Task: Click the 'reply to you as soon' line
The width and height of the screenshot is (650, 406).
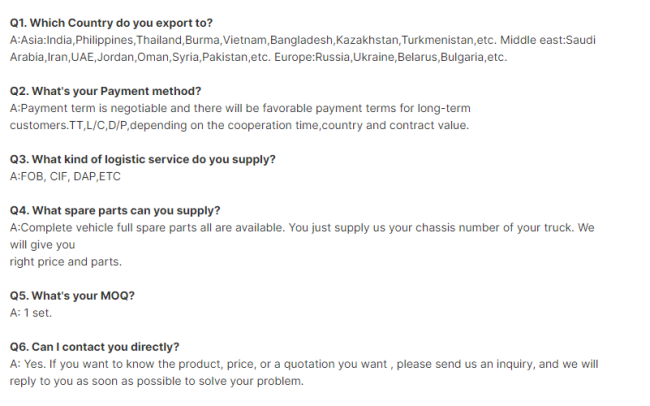Action: tap(157, 381)
